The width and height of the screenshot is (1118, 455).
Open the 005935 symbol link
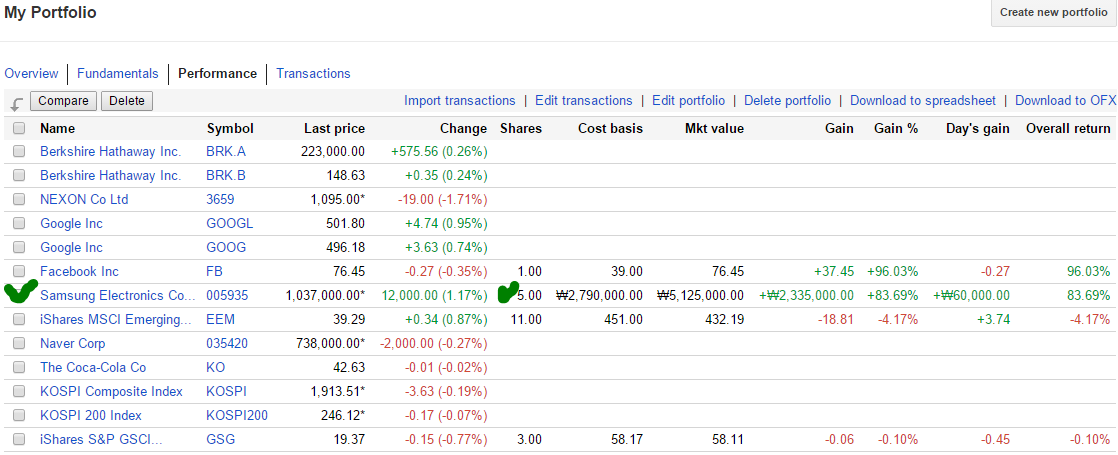pyautogui.click(x=227, y=295)
